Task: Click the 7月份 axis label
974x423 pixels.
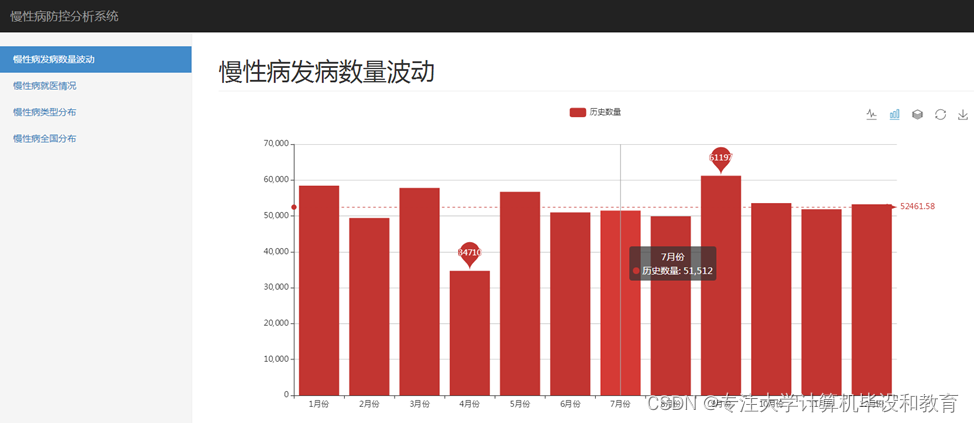Action: tap(621, 404)
